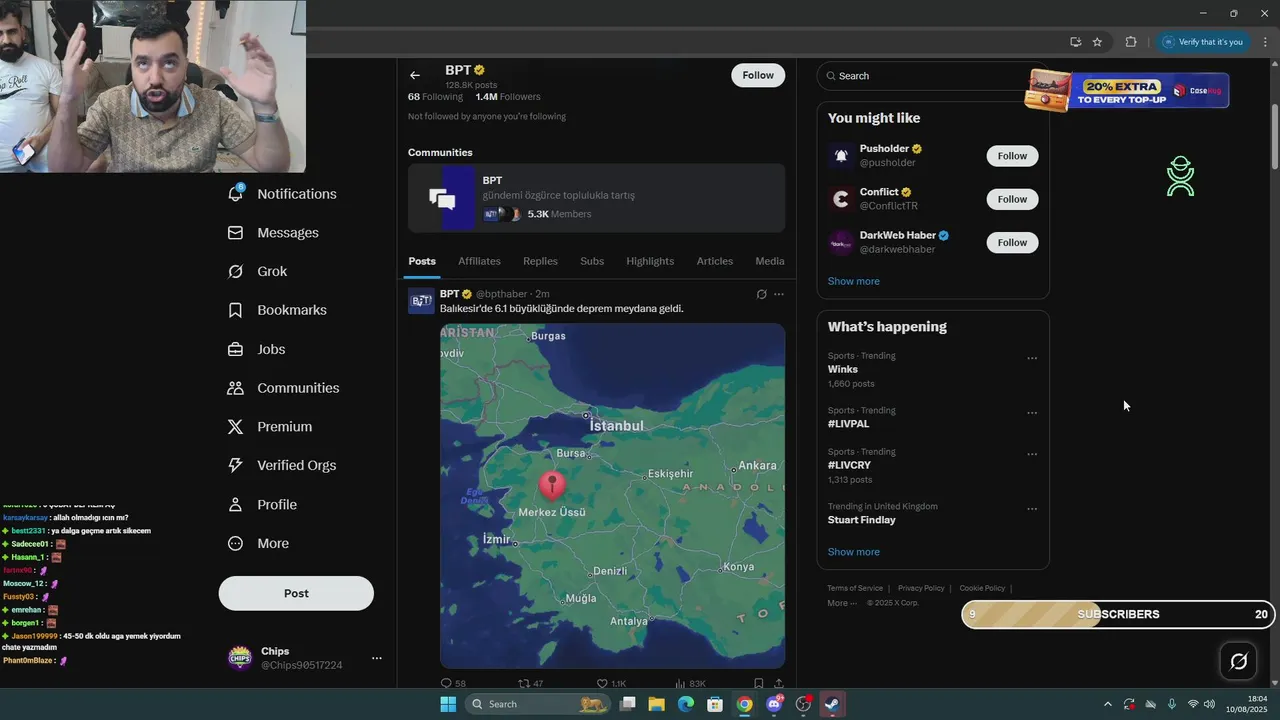The width and height of the screenshot is (1280, 720).
Task: Click the Grok explain icon on BPT post
Action: click(x=761, y=294)
